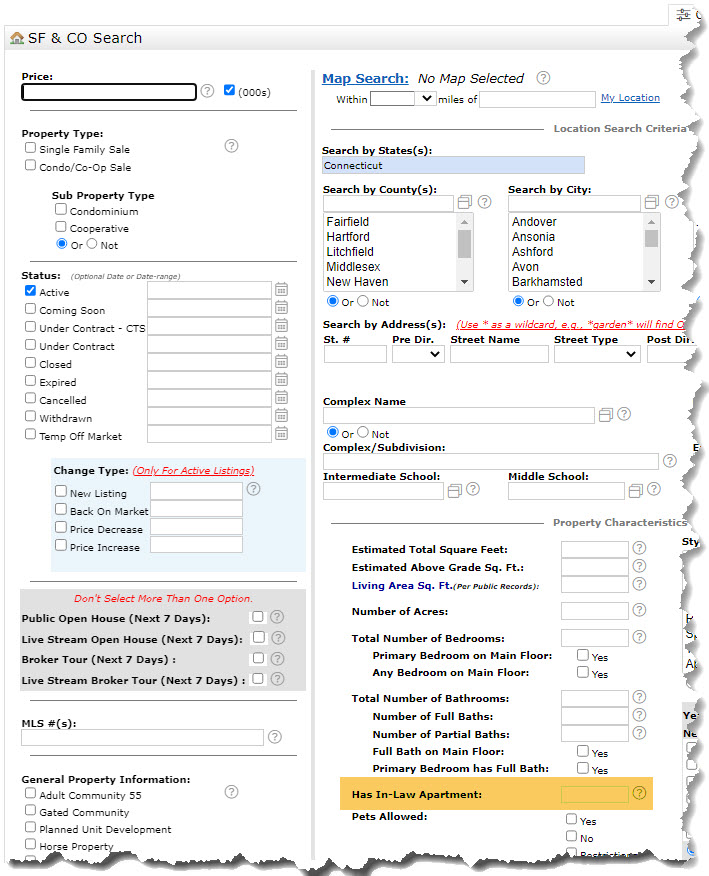Open help icon beside MLS #(s) field

point(275,737)
